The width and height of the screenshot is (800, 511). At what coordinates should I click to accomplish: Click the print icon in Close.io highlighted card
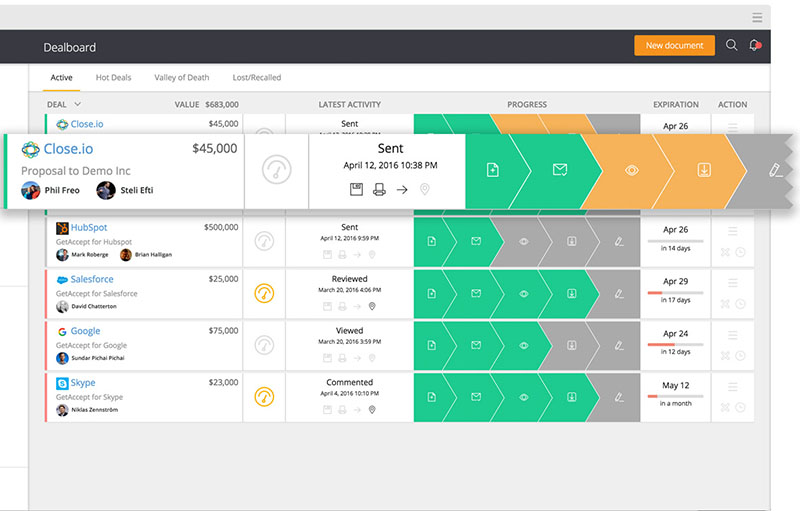[379, 190]
